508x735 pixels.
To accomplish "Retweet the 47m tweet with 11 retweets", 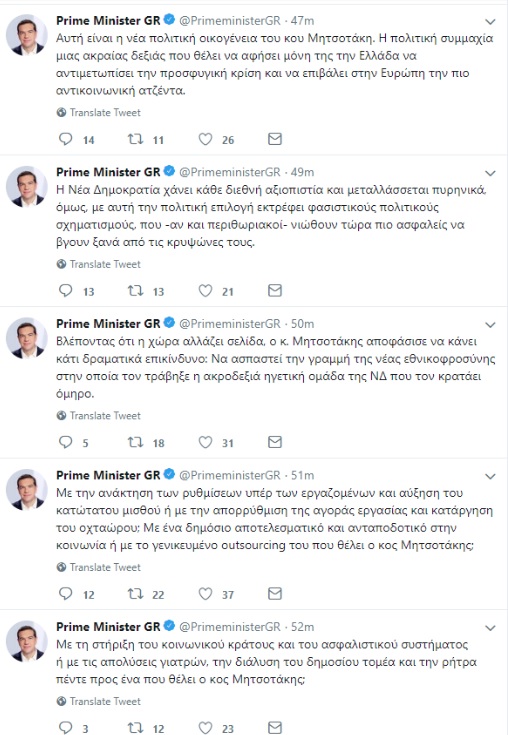I will click(135, 139).
